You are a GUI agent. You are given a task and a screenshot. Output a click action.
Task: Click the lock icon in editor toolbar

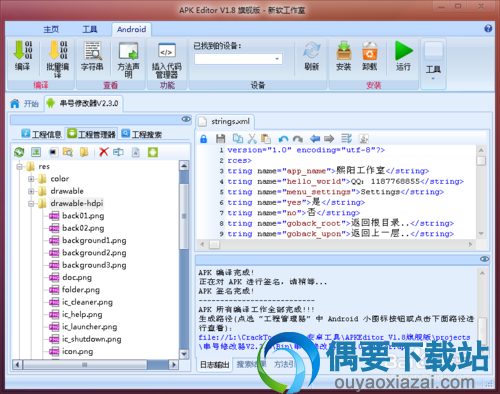click(x=204, y=138)
